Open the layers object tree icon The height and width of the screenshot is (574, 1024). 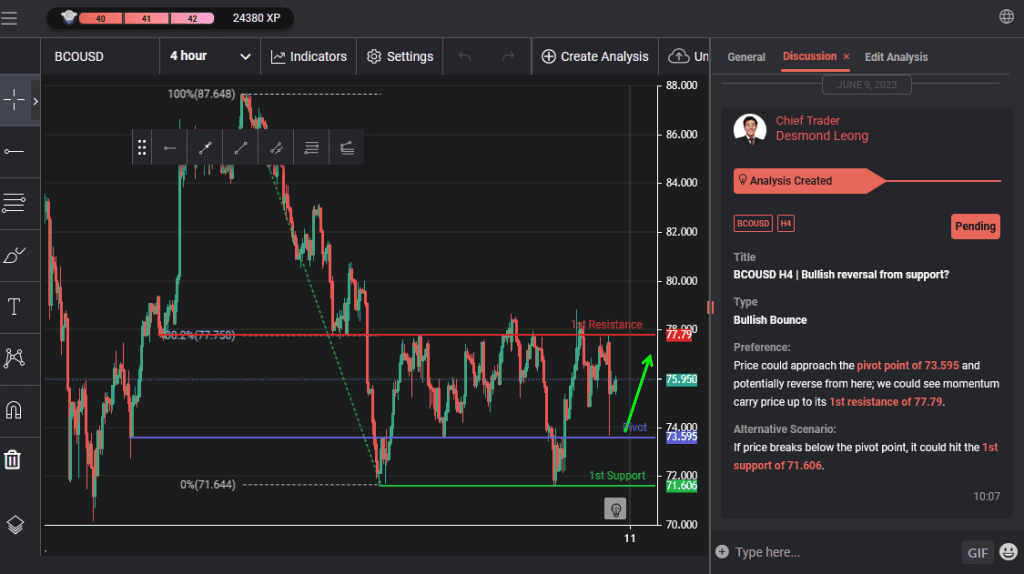[15, 524]
